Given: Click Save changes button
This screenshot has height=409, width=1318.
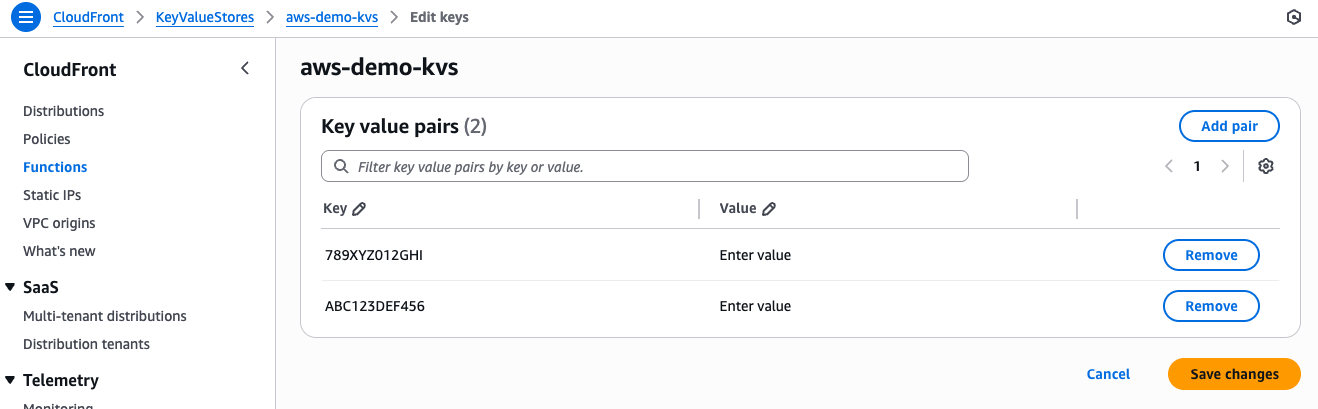Looking at the screenshot, I should (x=1234, y=374).
